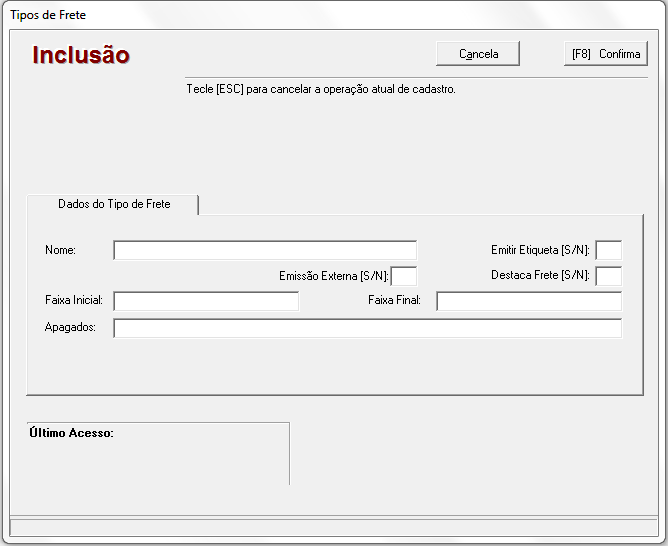Click the Apagados: label
Viewport: 668px width, 546px height.
tap(70, 327)
